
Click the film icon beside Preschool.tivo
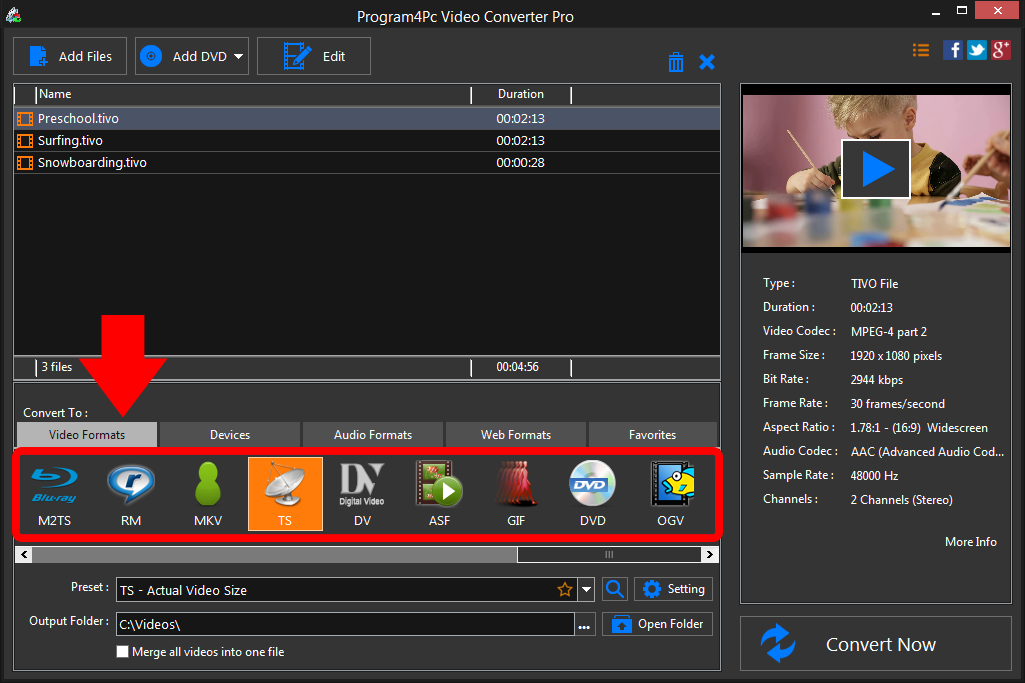point(25,119)
